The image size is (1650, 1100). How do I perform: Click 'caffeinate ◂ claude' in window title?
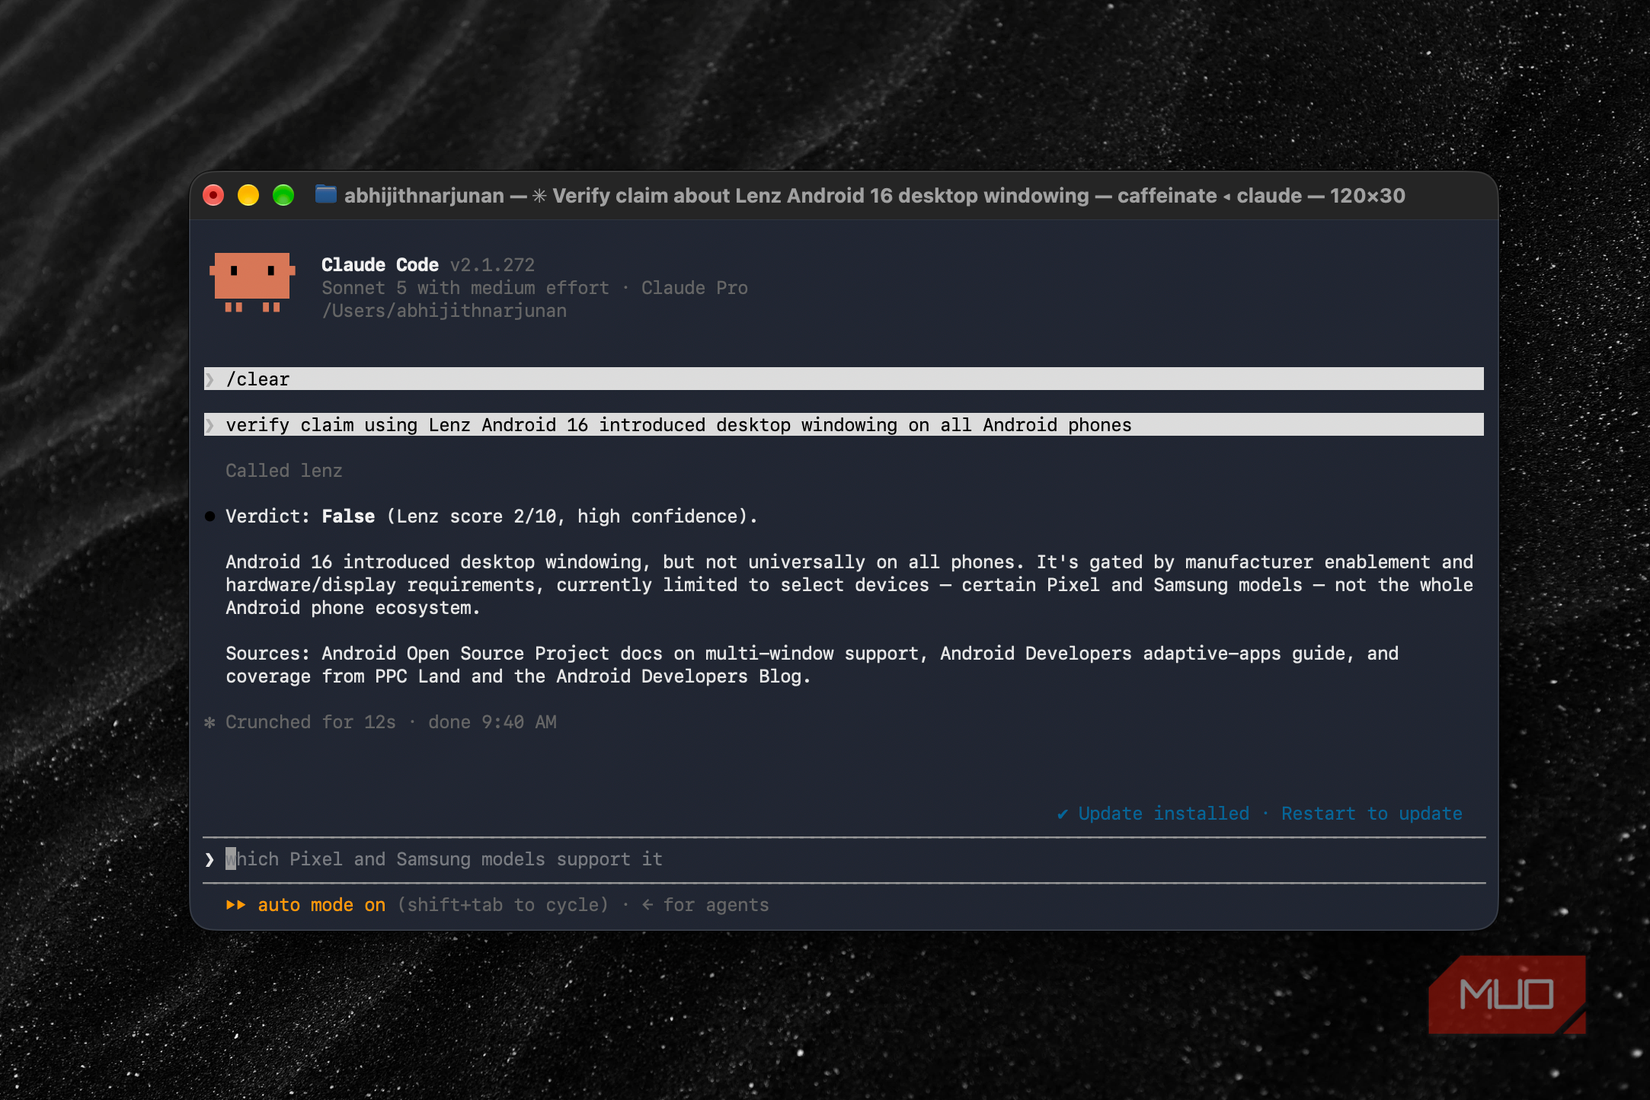pyautogui.click(x=1210, y=196)
